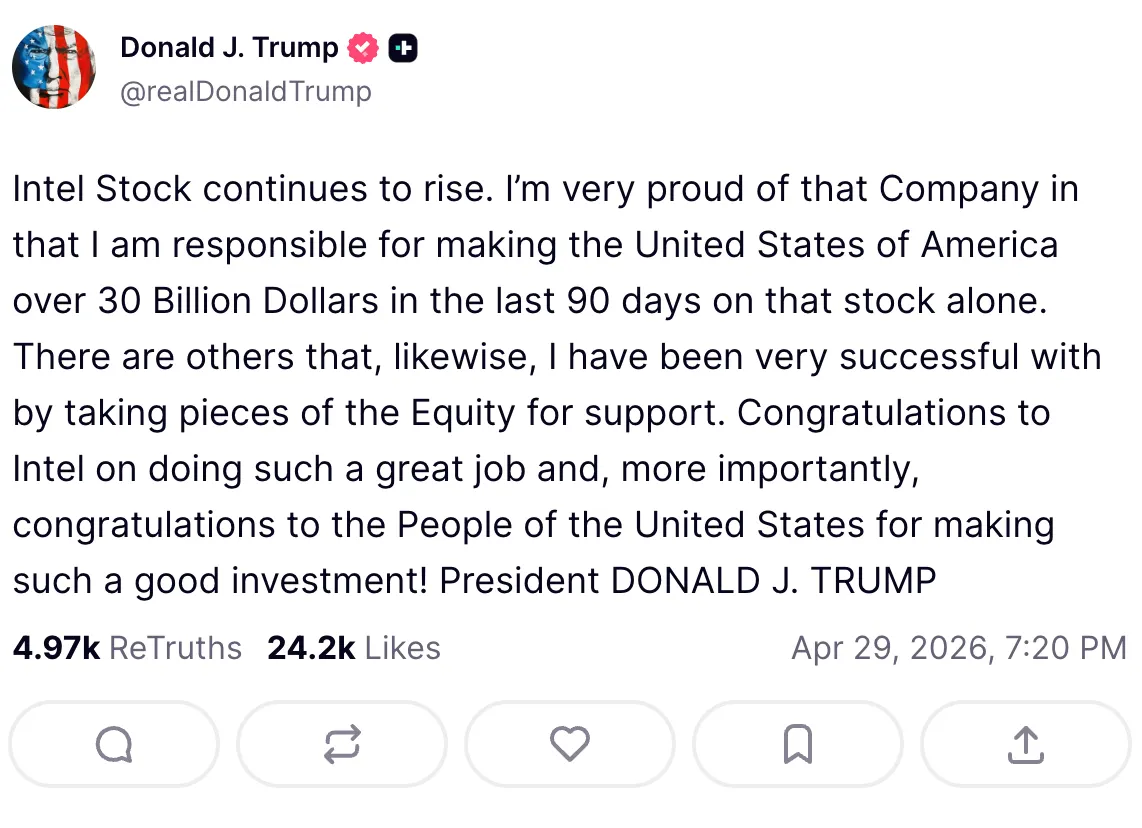
Task: Click the President DONALD J. TRUMP signature
Action: click(688, 581)
